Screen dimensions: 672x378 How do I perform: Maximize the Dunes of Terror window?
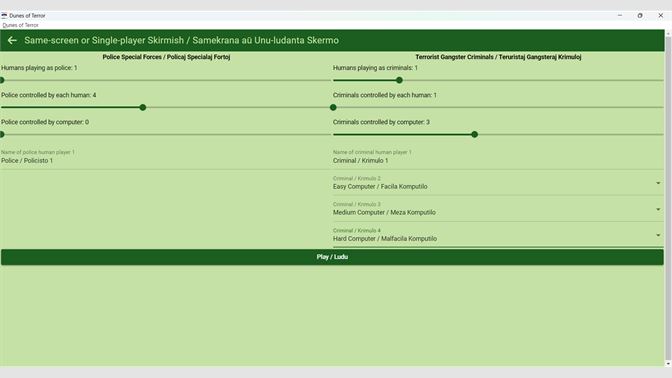point(640,15)
